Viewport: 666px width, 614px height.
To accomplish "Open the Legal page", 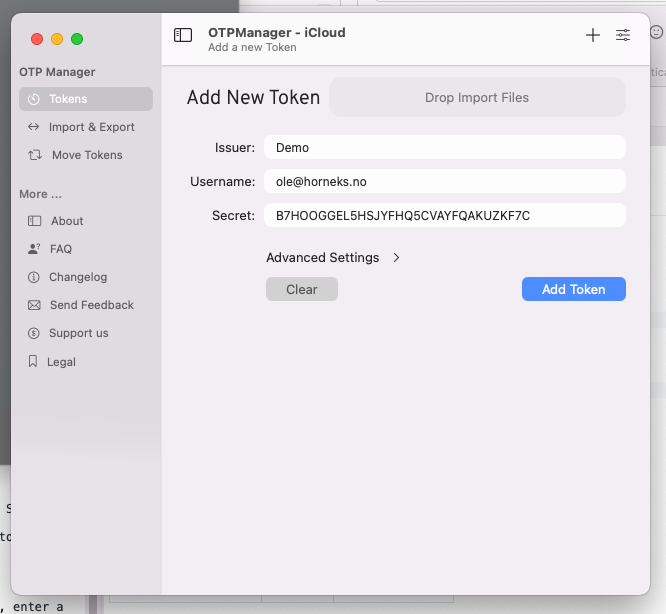I will (x=86, y=362).
